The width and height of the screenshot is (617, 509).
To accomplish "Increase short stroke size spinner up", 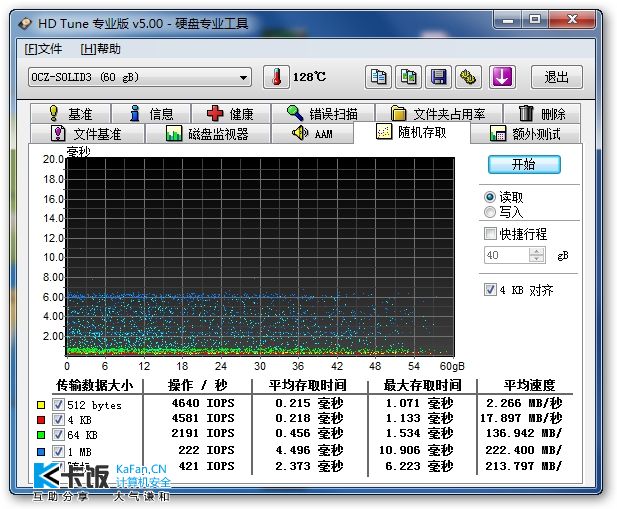I will click(537, 251).
